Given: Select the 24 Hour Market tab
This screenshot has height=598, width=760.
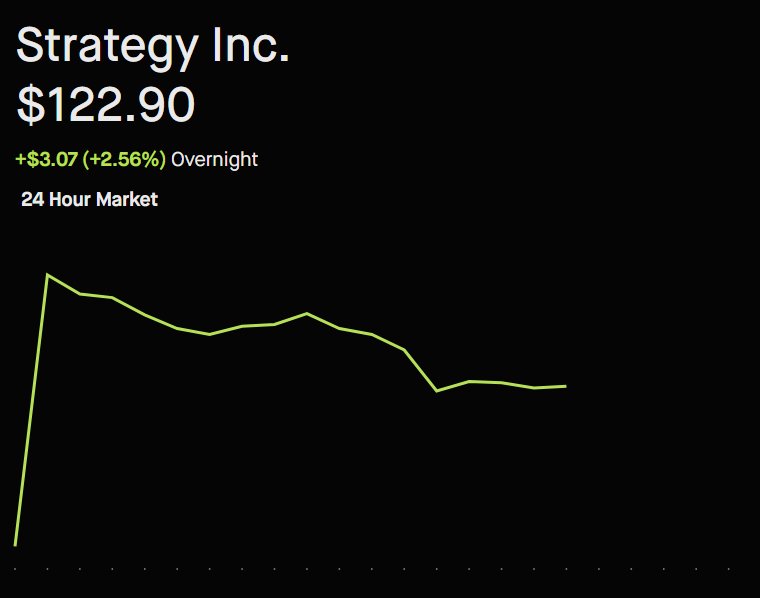Looking at the screenshot, I should [89, 199].
